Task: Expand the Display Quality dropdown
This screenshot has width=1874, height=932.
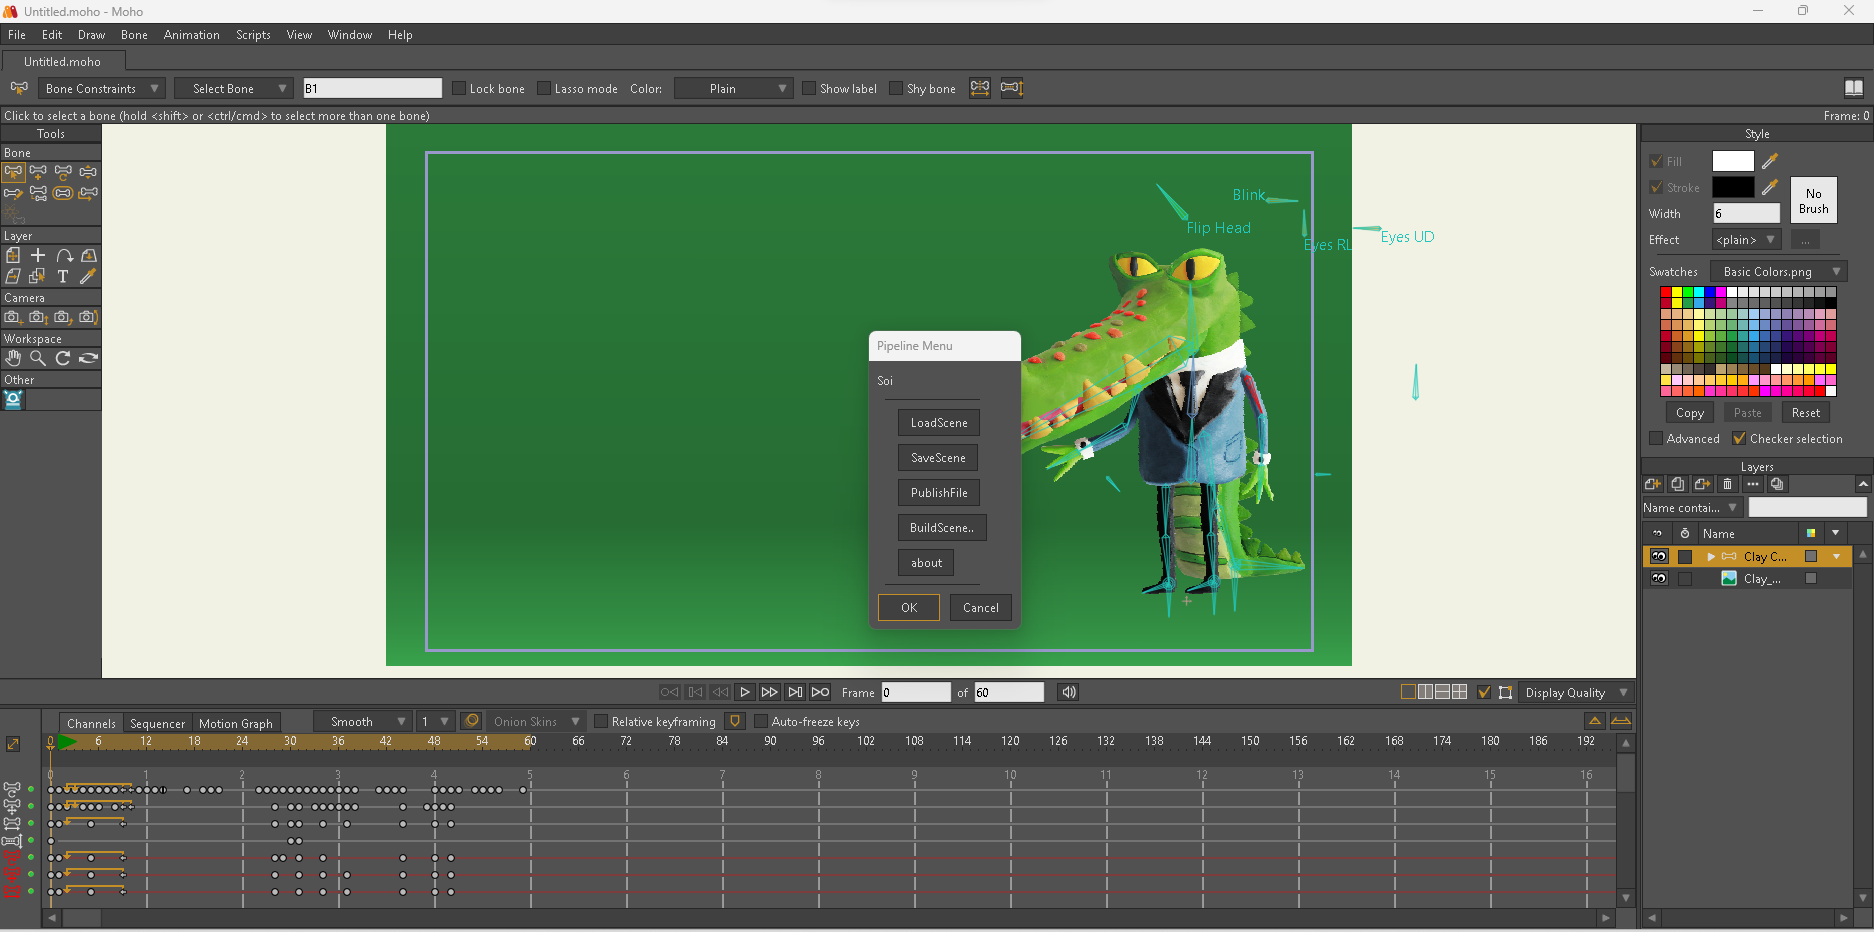Action: point(1575,692)
